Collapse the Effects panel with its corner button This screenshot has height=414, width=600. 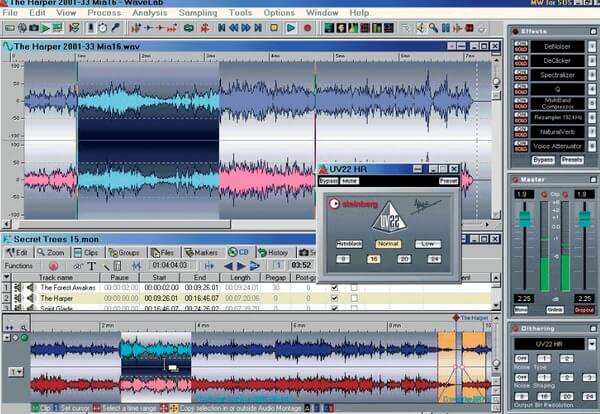pos(593,31)
